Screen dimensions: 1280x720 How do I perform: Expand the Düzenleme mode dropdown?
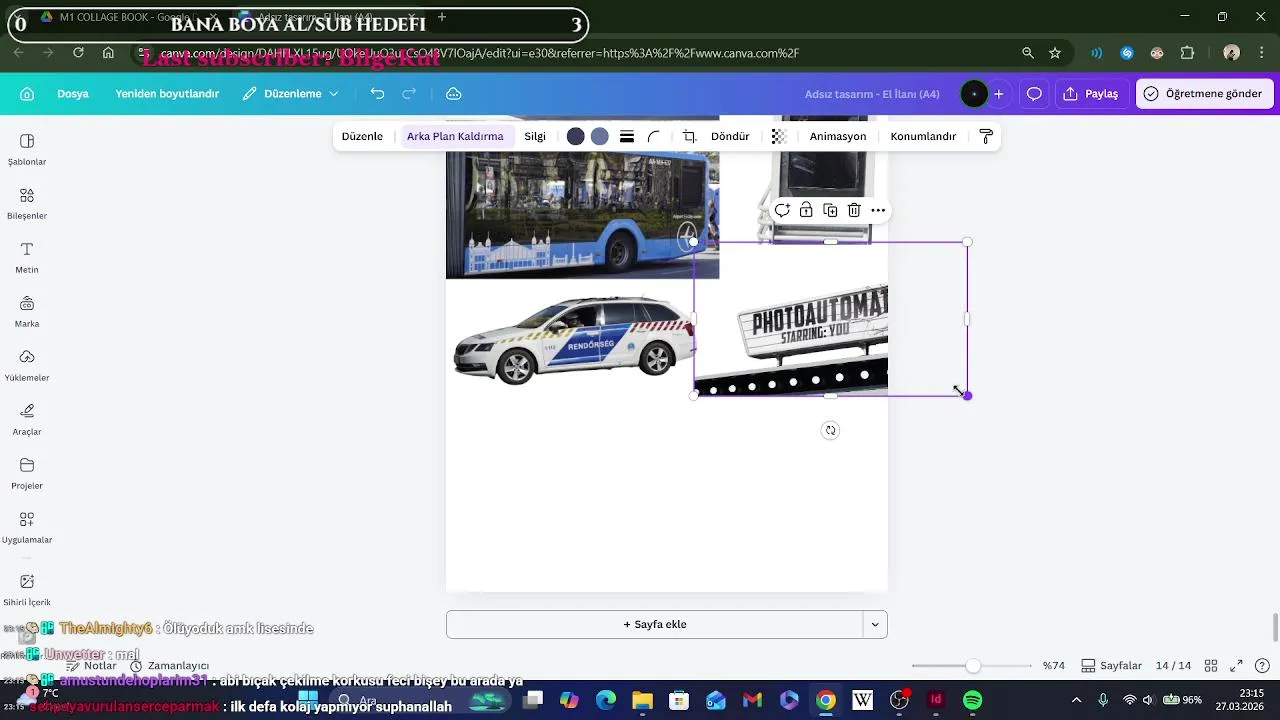[291, 94]
